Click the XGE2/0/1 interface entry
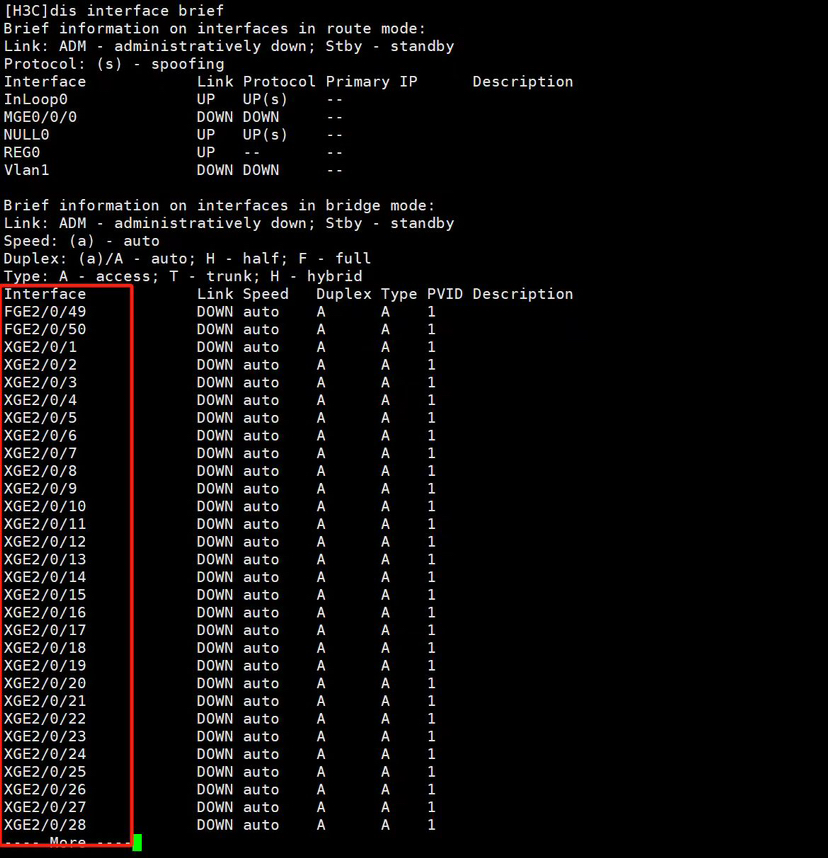This screenshot has width=828, height=858. coord(40,347)
